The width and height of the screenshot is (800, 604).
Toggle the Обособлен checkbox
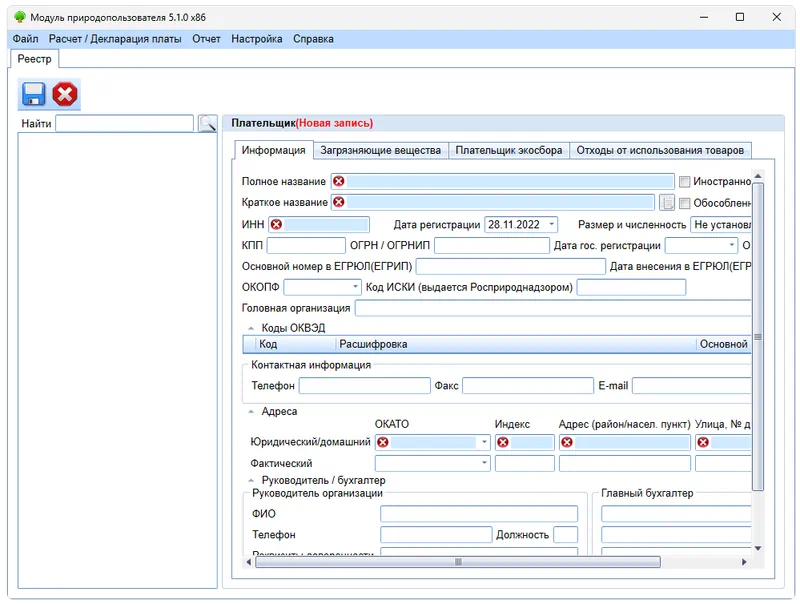click(685, 203)
